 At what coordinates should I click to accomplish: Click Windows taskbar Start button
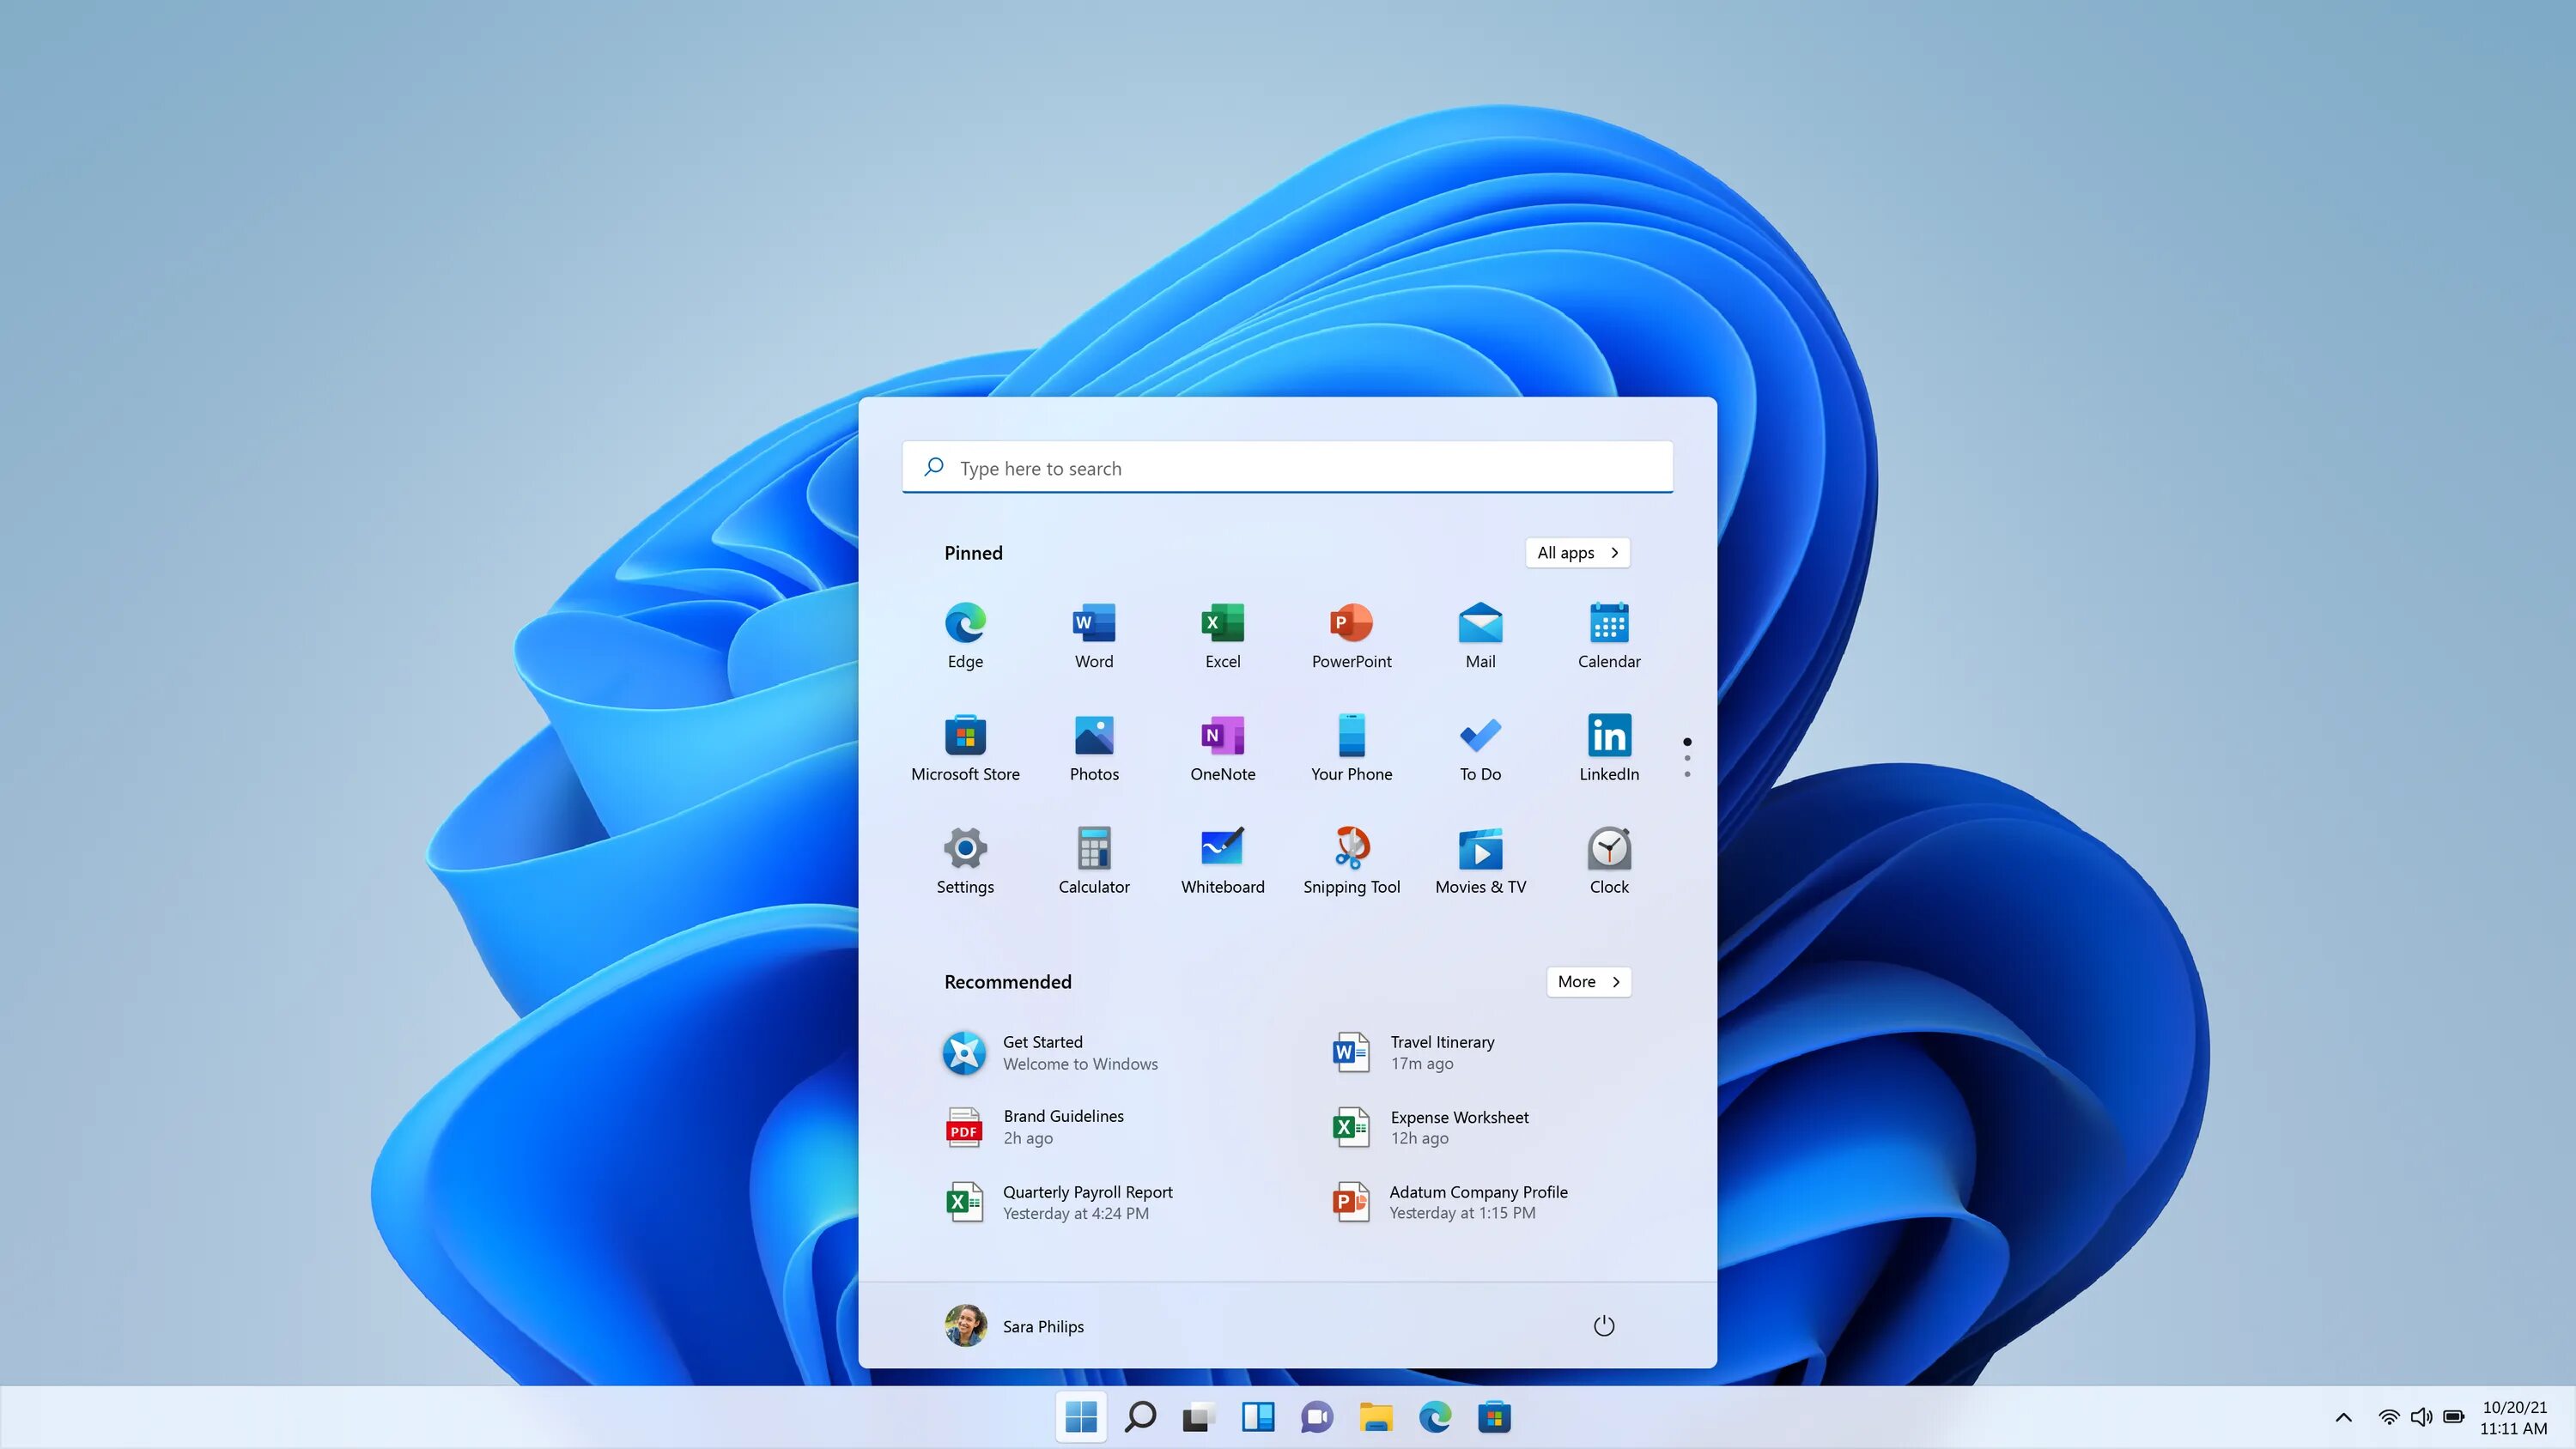(1081, 1417)
